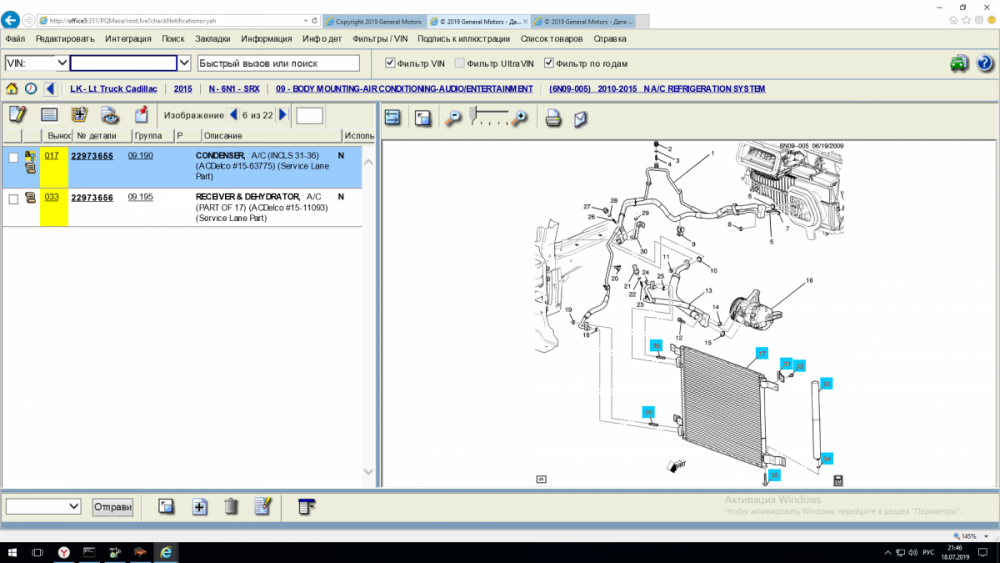
Task: Click the trash can icon in bottom toolbar
Action: click(231, 507)
